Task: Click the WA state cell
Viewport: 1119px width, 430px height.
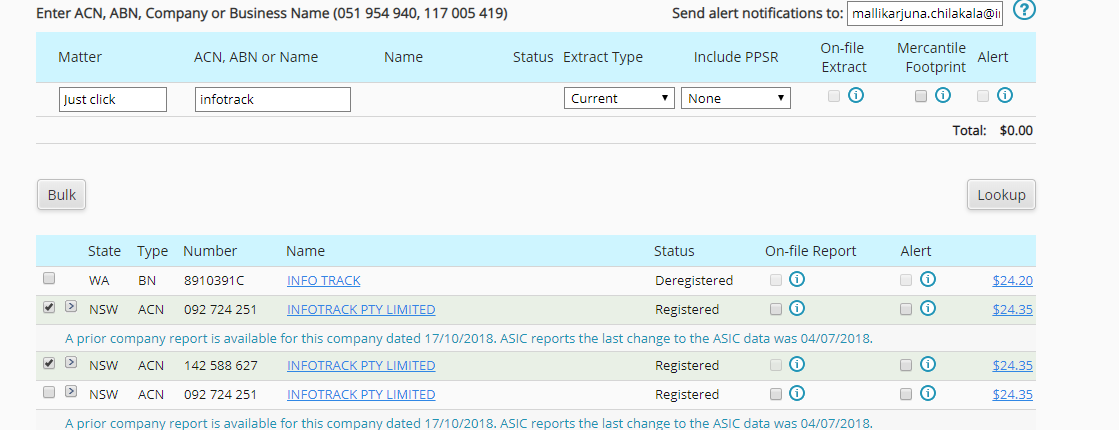Action: (x=99, y=281)
